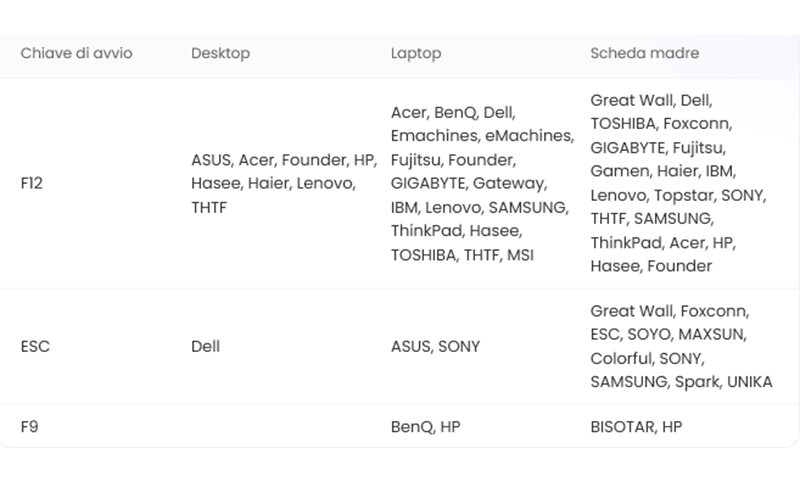
Task: Select the Desktop column header
Action: pos(220,53)
